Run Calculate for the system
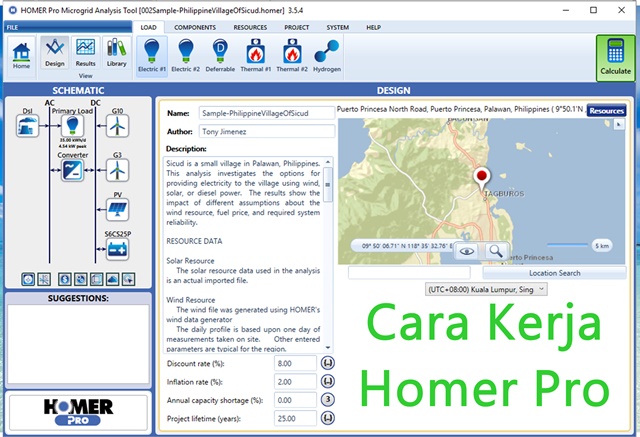The image size is (640, 437). (616, 58)
